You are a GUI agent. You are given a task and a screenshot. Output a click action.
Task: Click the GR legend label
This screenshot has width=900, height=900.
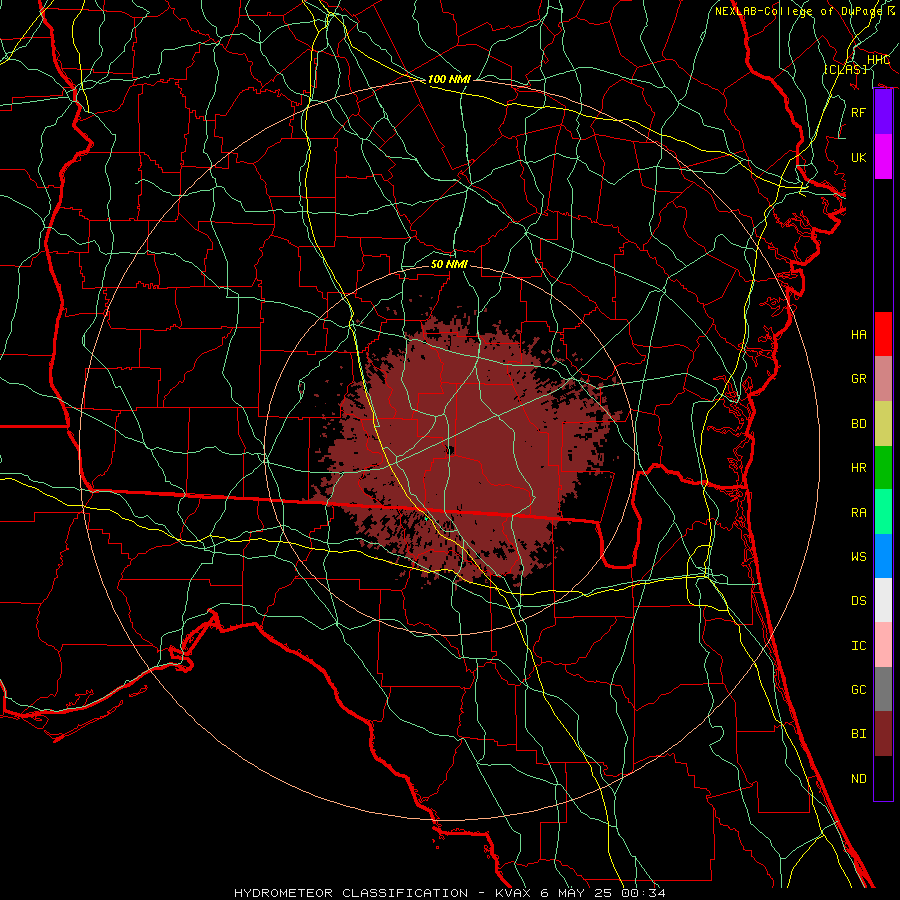859,379
